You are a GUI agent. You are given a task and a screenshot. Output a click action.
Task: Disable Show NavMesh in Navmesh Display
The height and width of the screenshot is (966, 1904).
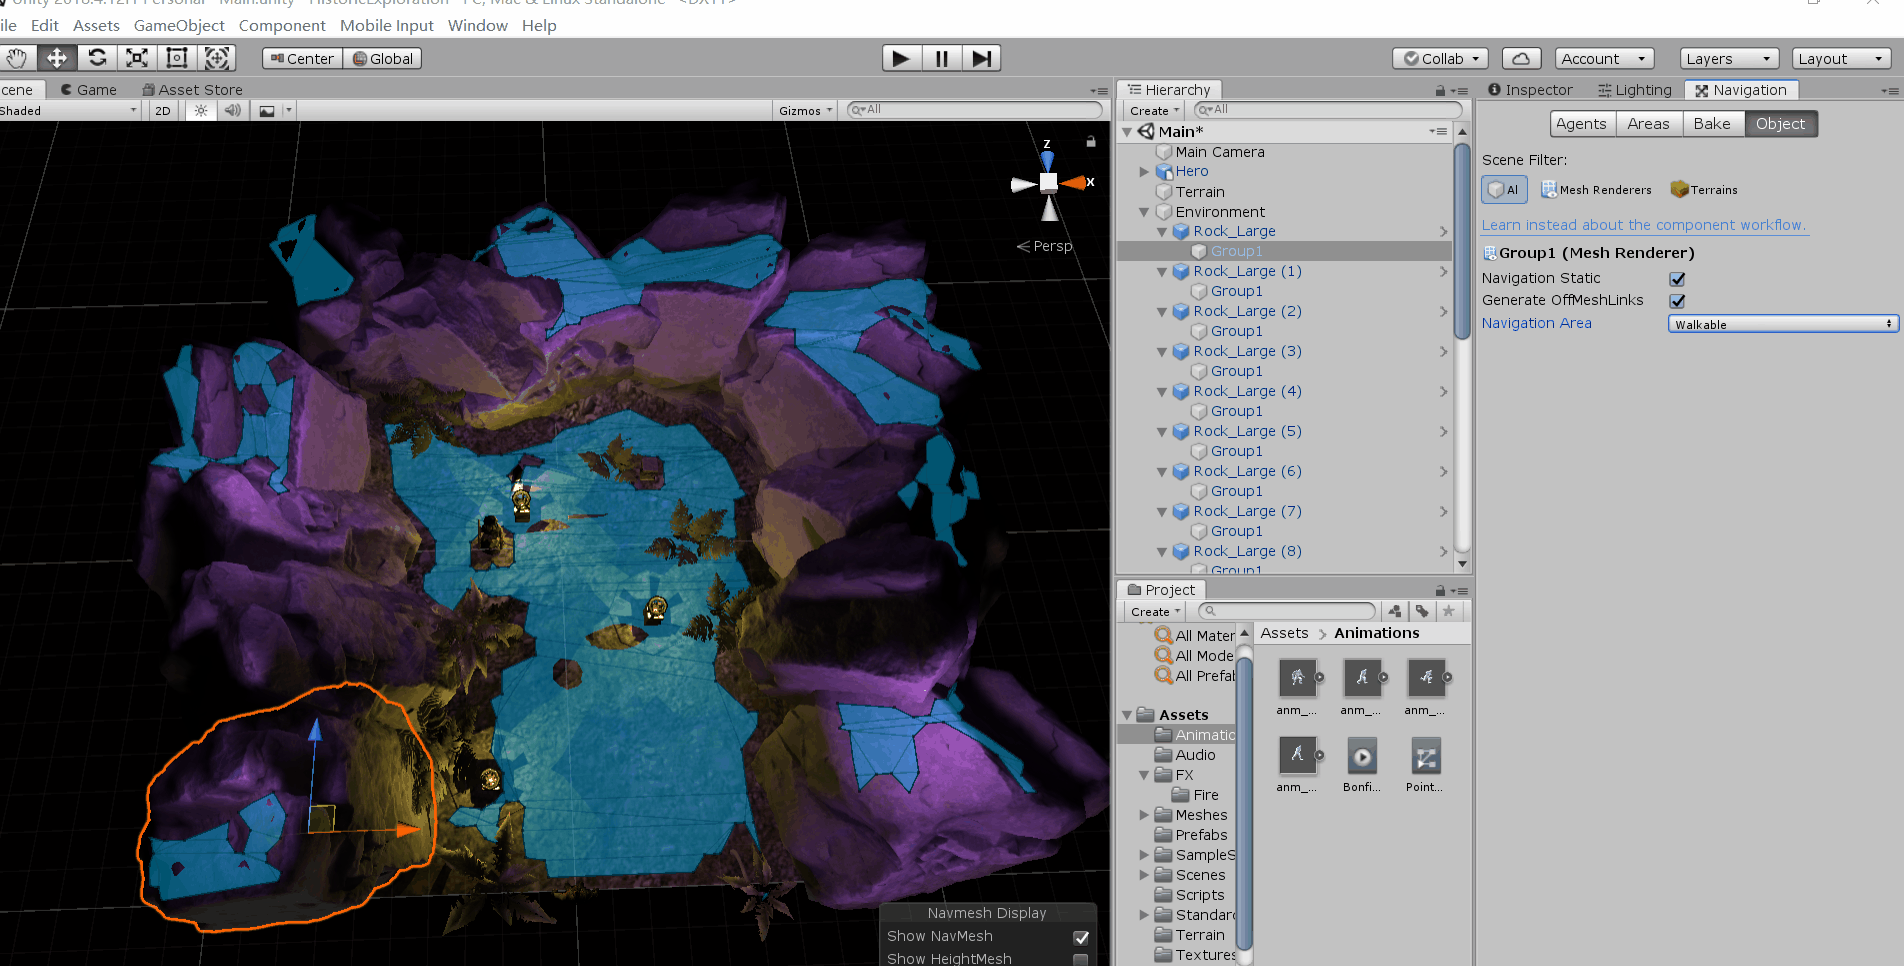(x=1081, y=938)
